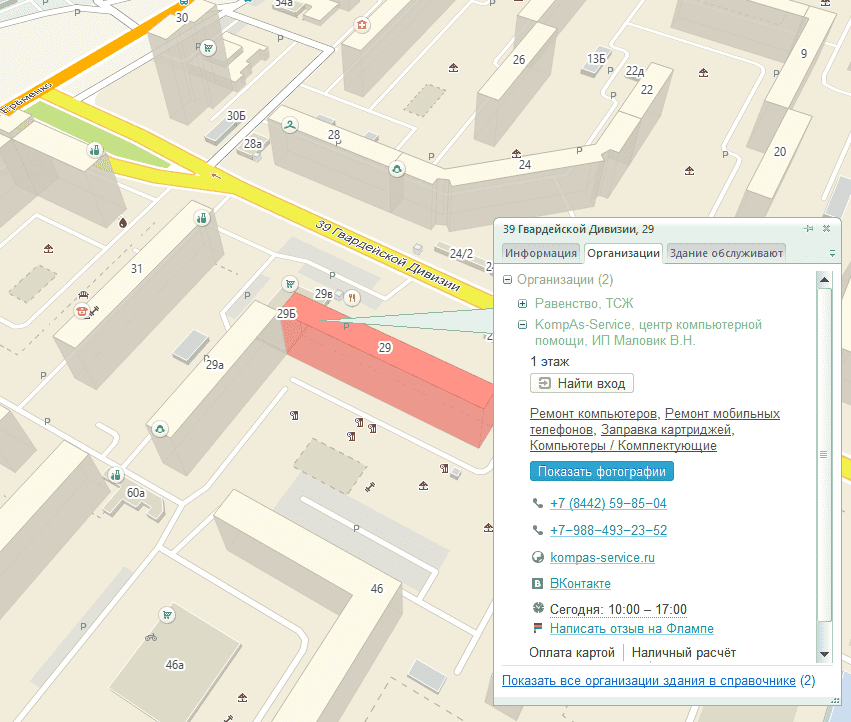Click the shopping cart icon above building 46а
The width and height of the screenshot is (851, 722).
coord(166,614)
